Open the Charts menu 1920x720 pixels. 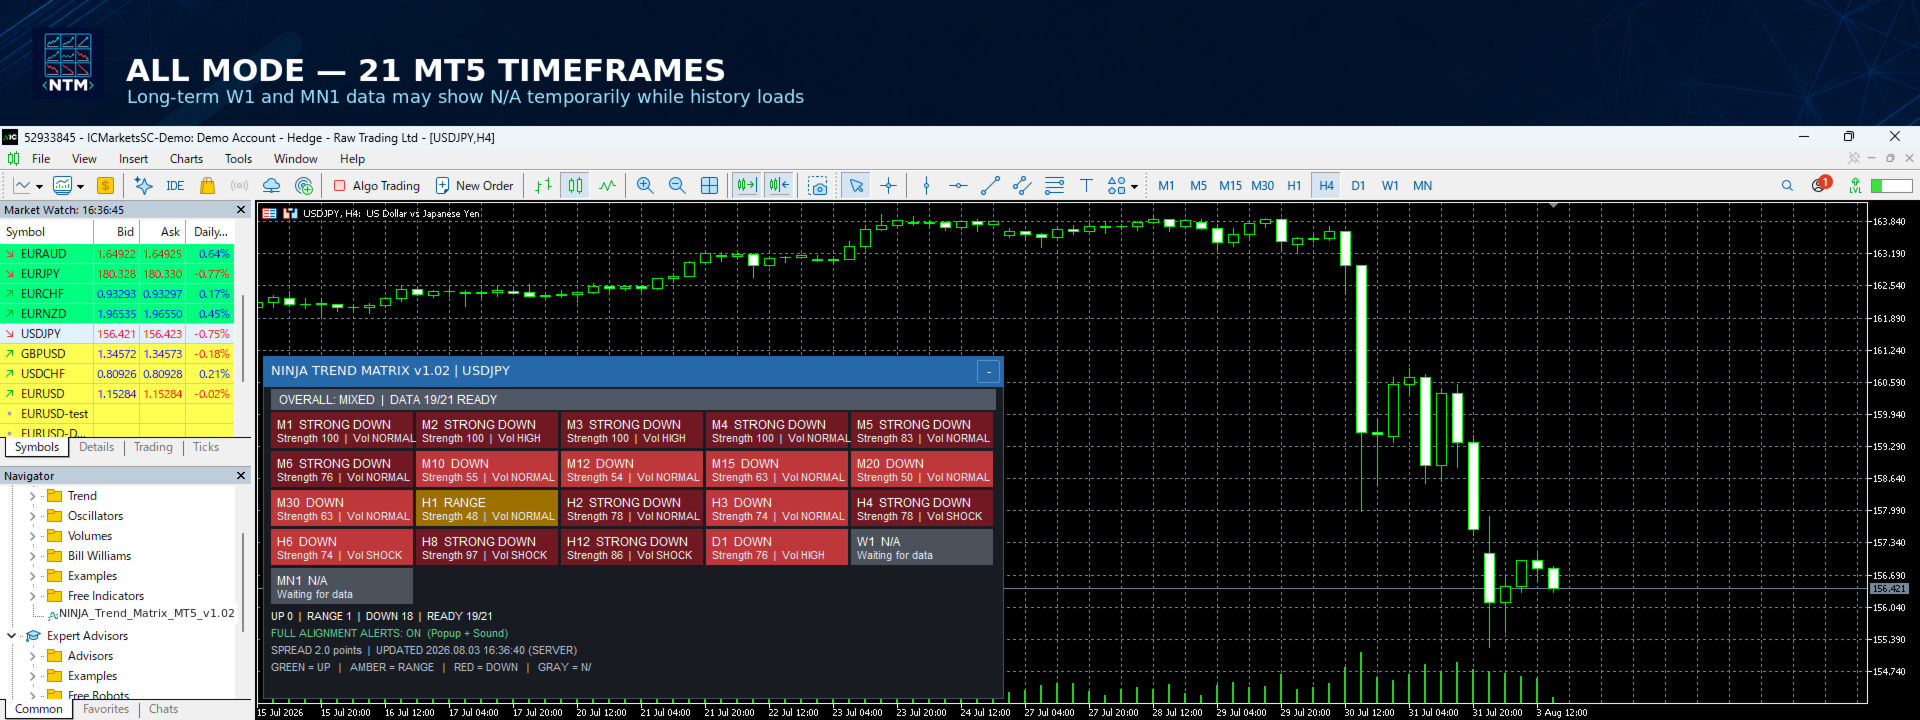pyautogui.click(x=186, y=159)
